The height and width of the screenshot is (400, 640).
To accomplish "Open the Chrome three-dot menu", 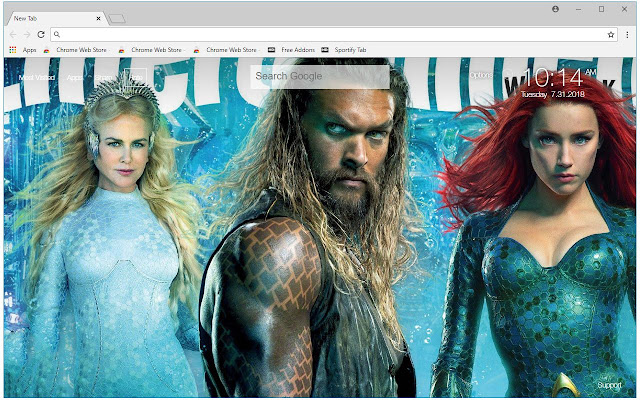I will (x=627, y=35).
